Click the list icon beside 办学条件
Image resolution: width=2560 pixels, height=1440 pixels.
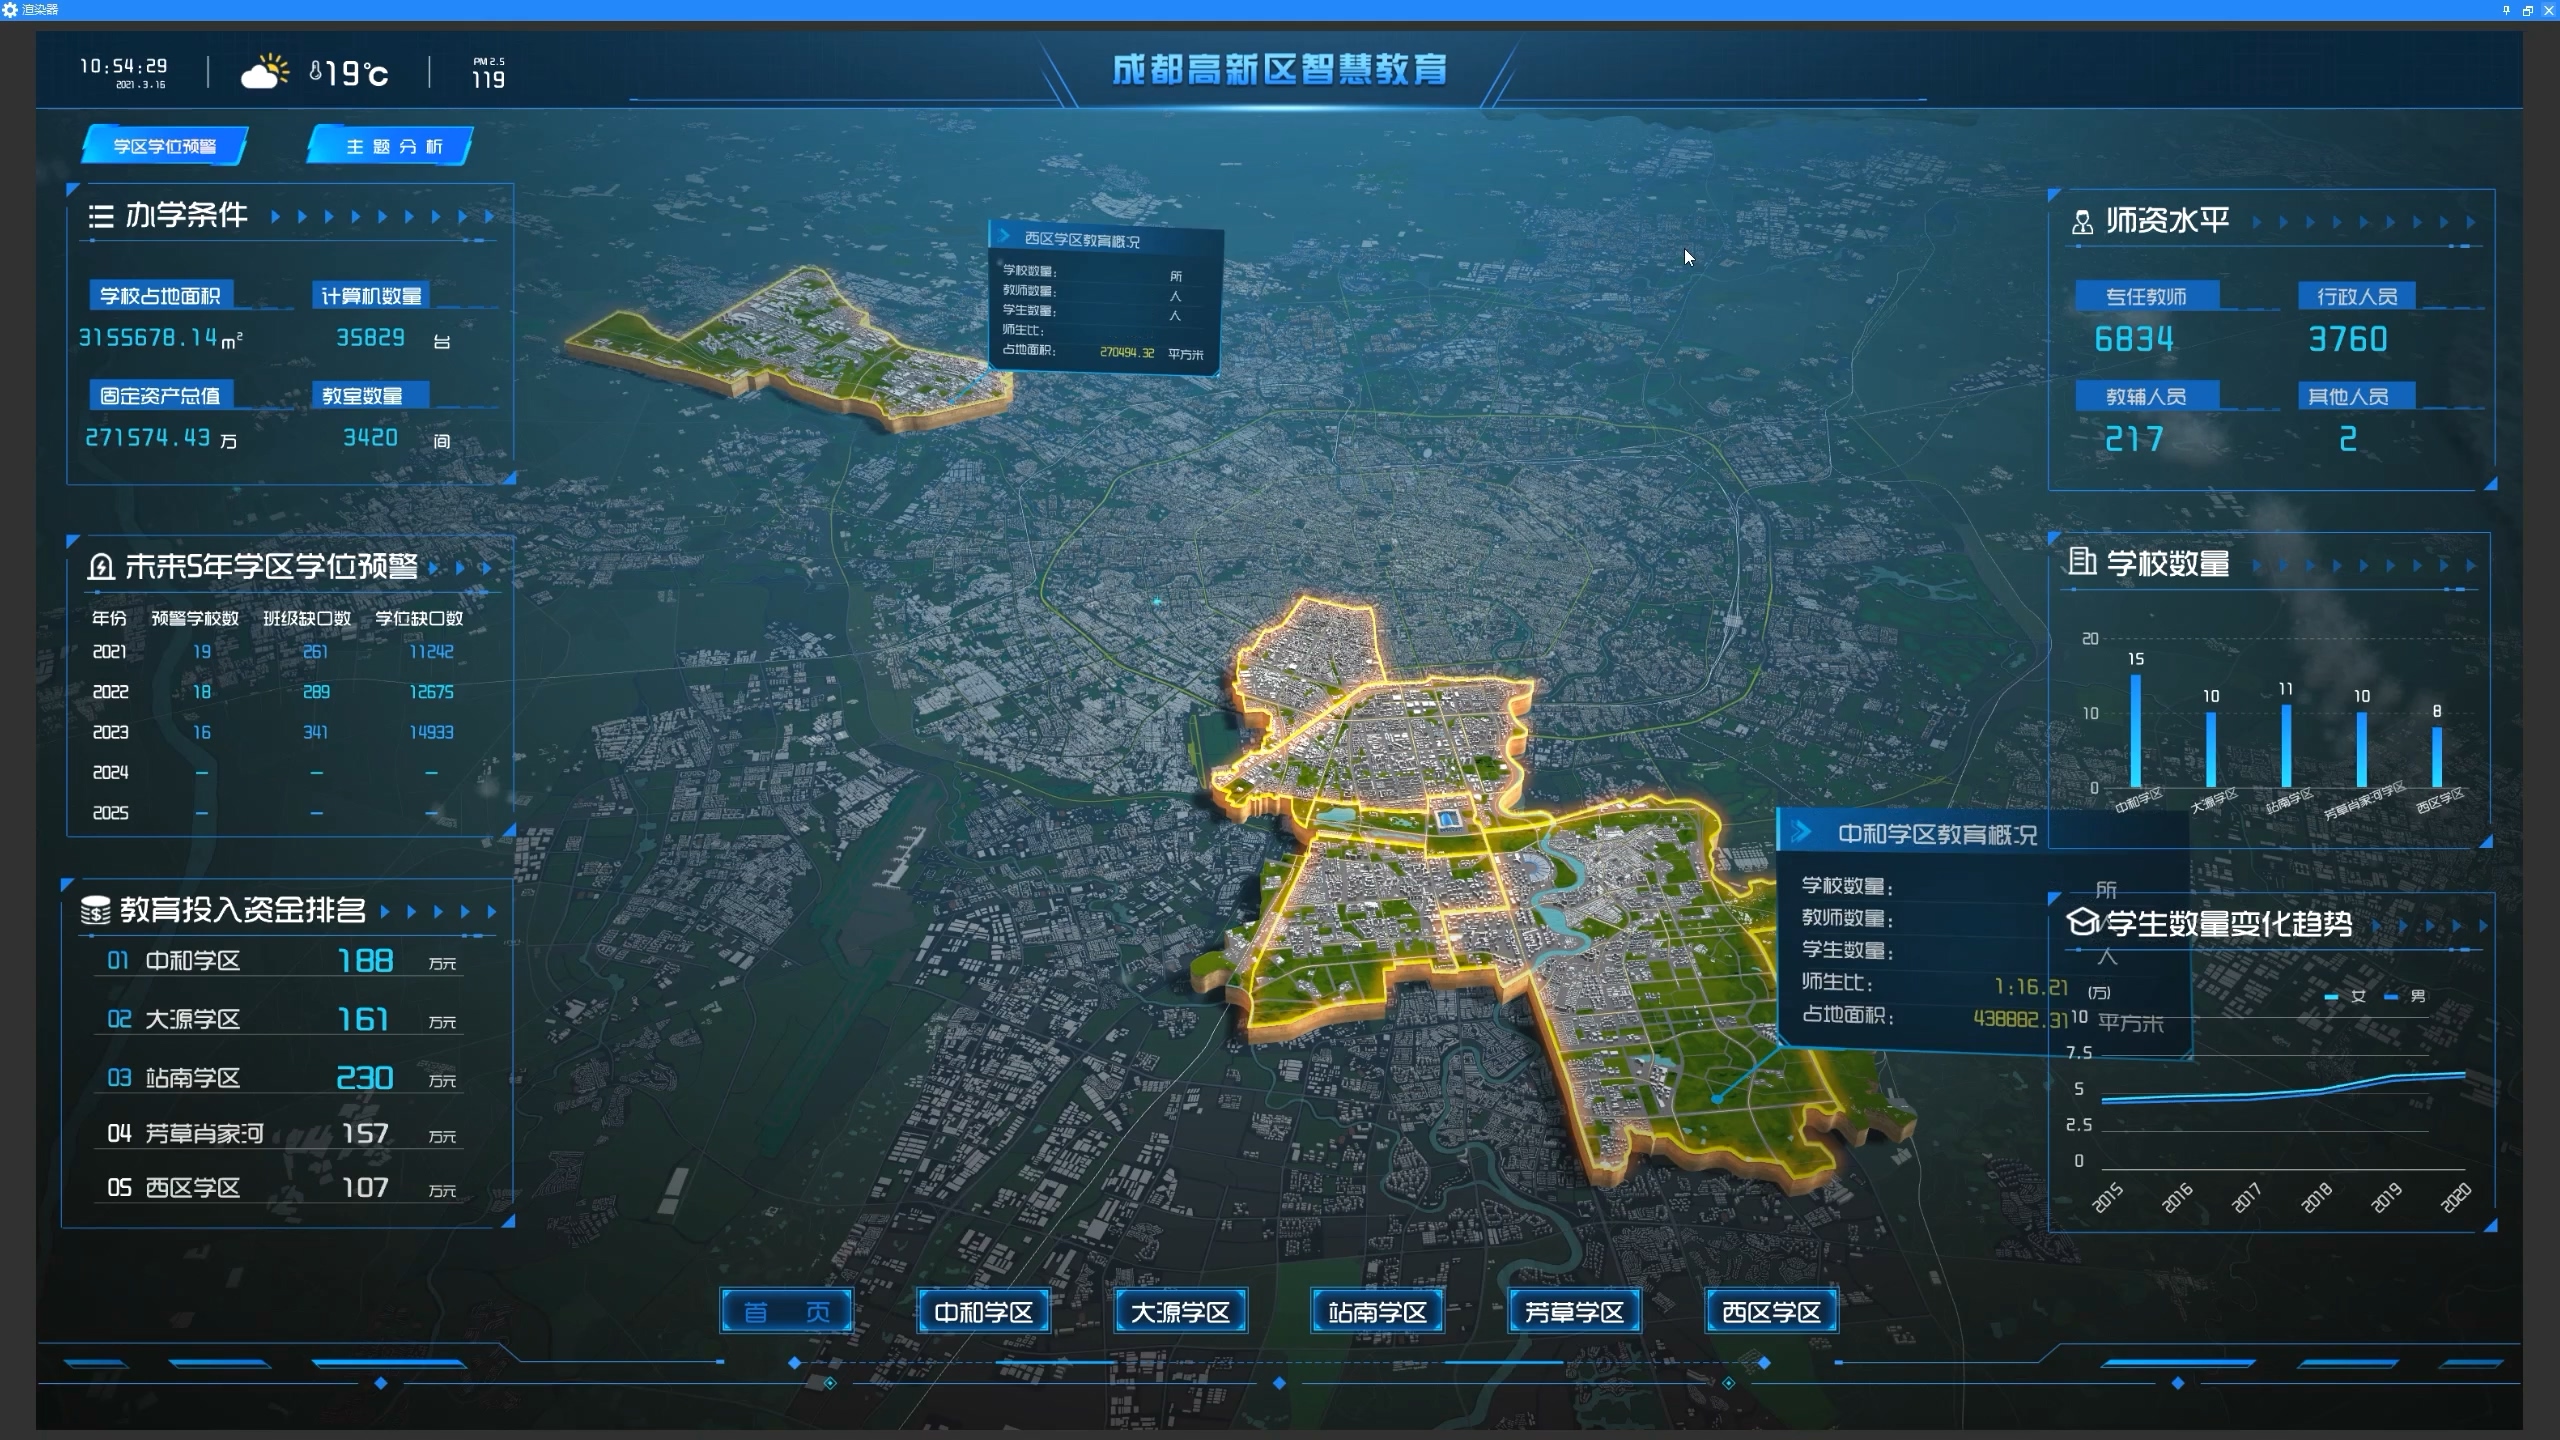coord(100,216)
